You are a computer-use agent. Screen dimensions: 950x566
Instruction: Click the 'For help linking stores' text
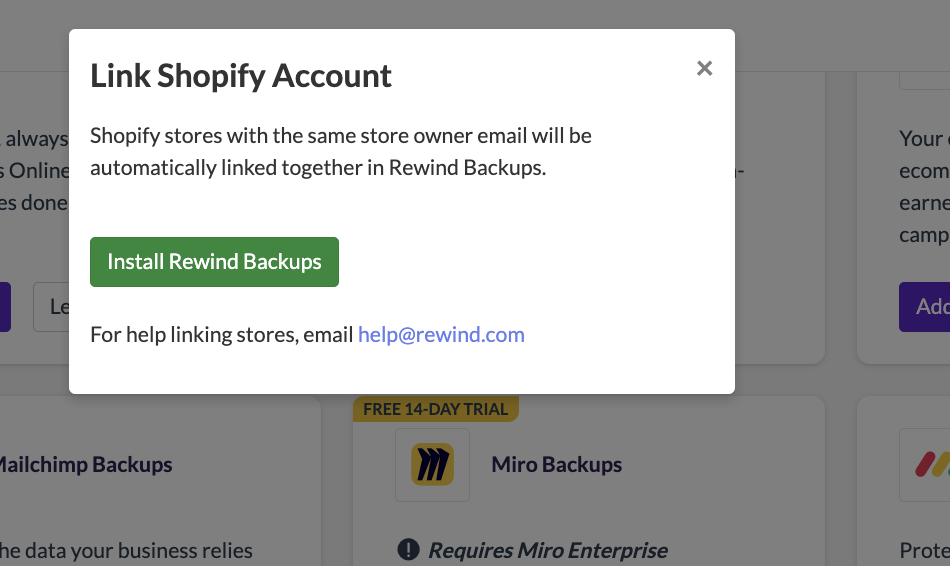pyautogui.click(x=222, y=334)
